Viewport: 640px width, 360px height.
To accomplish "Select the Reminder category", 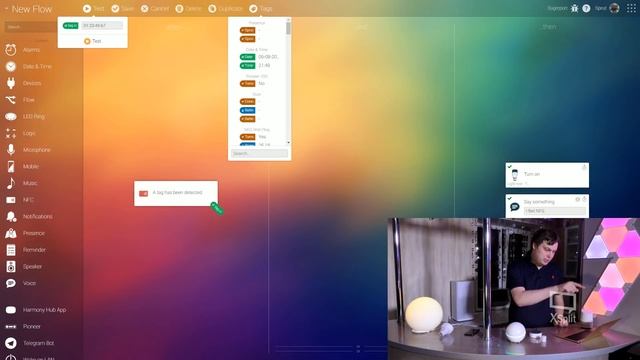I will (27, 250).
